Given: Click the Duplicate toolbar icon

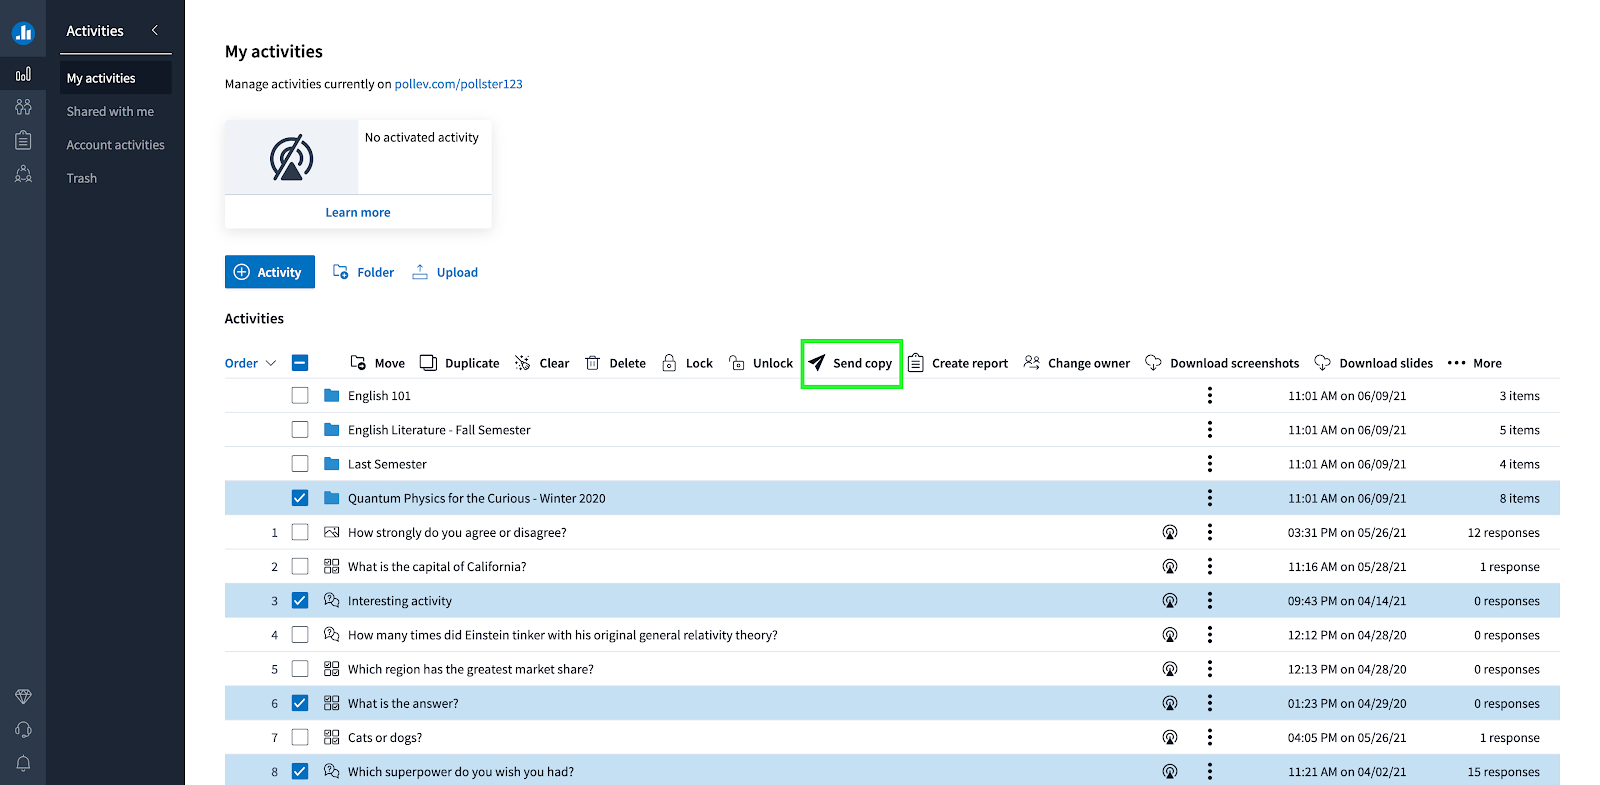Looking at the screenshot, I should [x=428, y=363].
